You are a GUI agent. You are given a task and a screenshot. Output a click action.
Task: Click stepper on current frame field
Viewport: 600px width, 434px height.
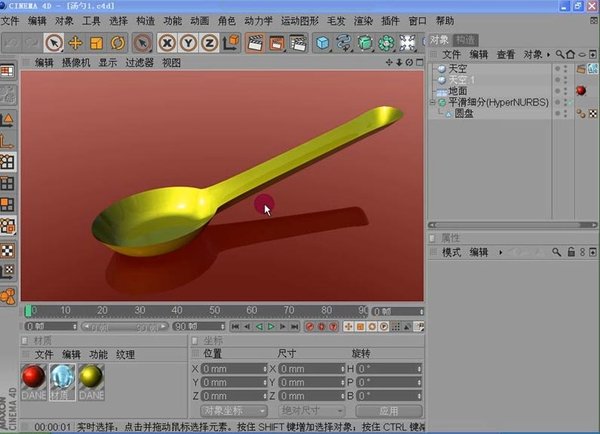pyautogui.click(x=421, y=312)
